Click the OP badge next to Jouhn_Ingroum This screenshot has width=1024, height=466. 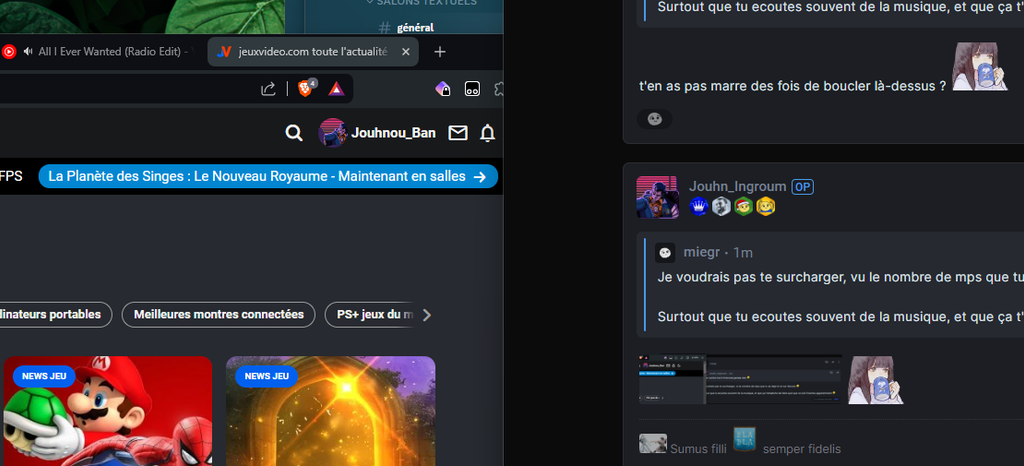click(803, 187)
